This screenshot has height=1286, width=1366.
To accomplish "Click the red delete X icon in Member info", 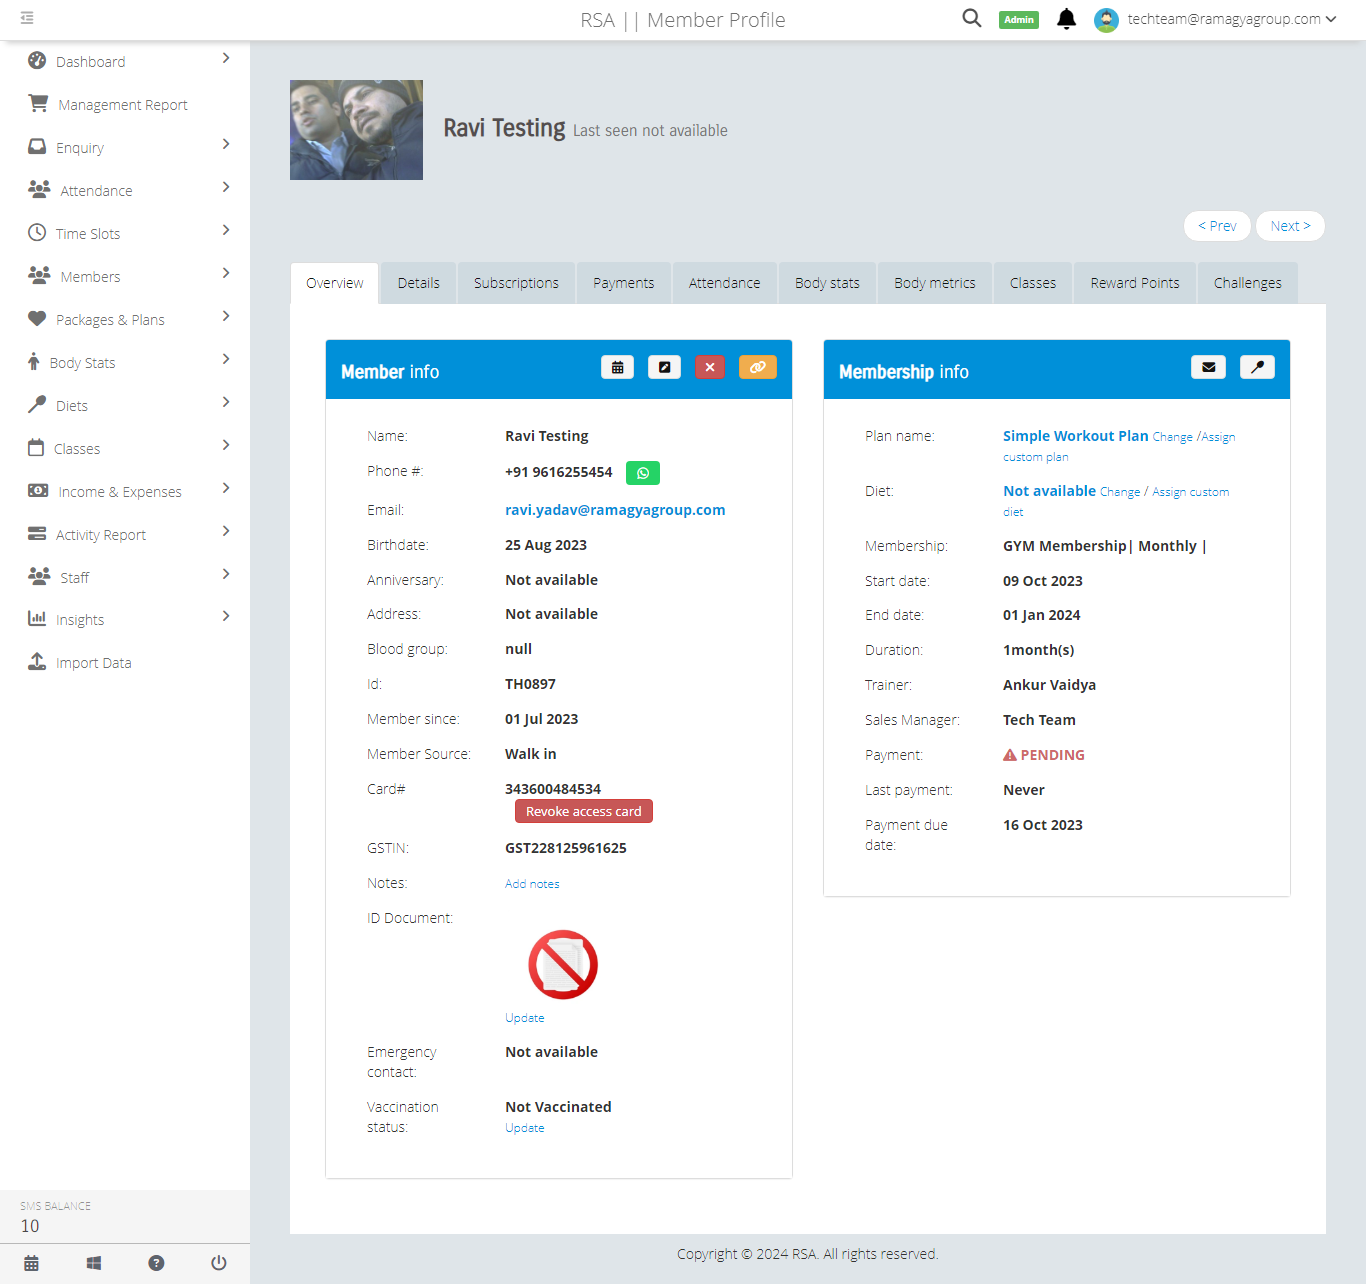I will (x=710, y=368).
